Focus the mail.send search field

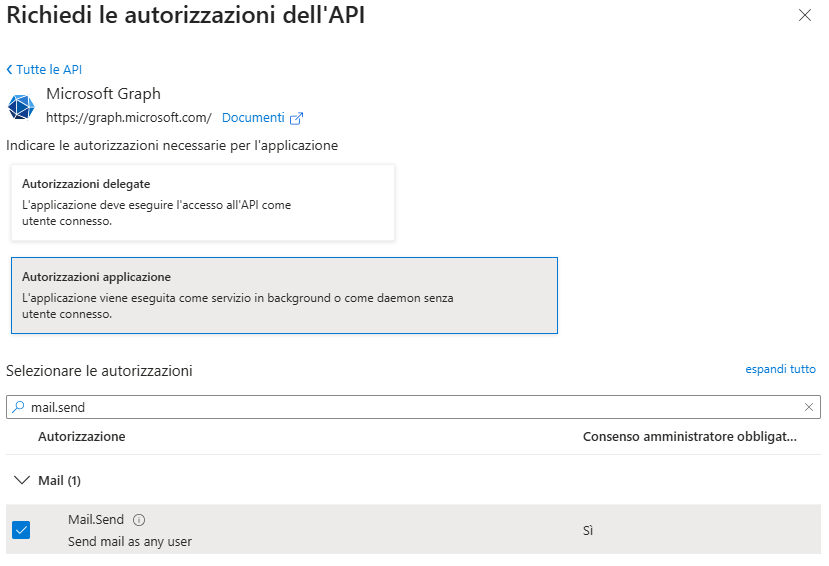[400, 407]
